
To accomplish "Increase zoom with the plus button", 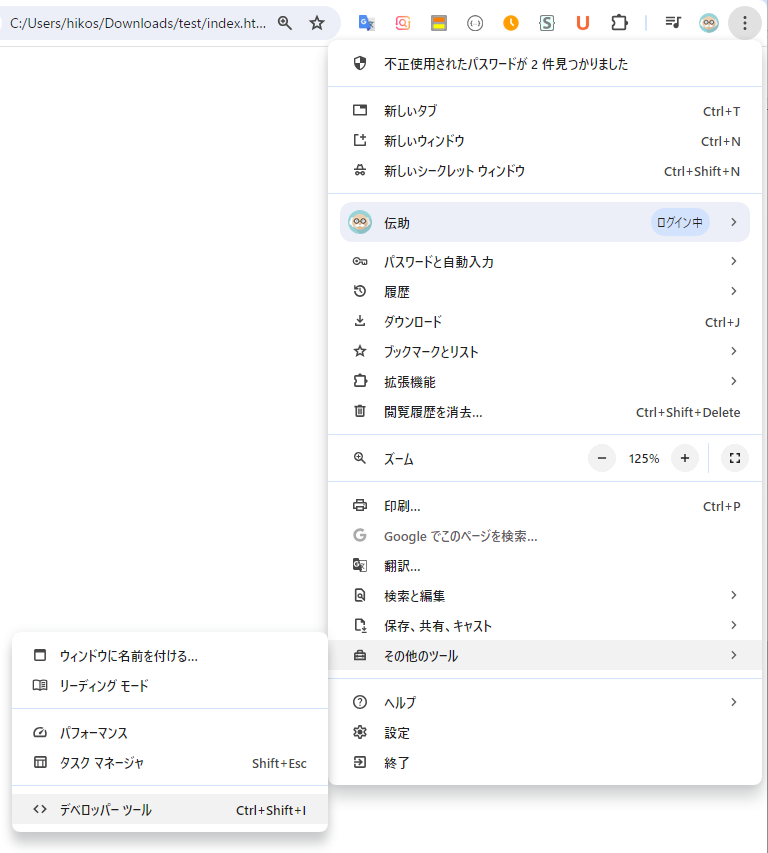I will coord(684,458).
